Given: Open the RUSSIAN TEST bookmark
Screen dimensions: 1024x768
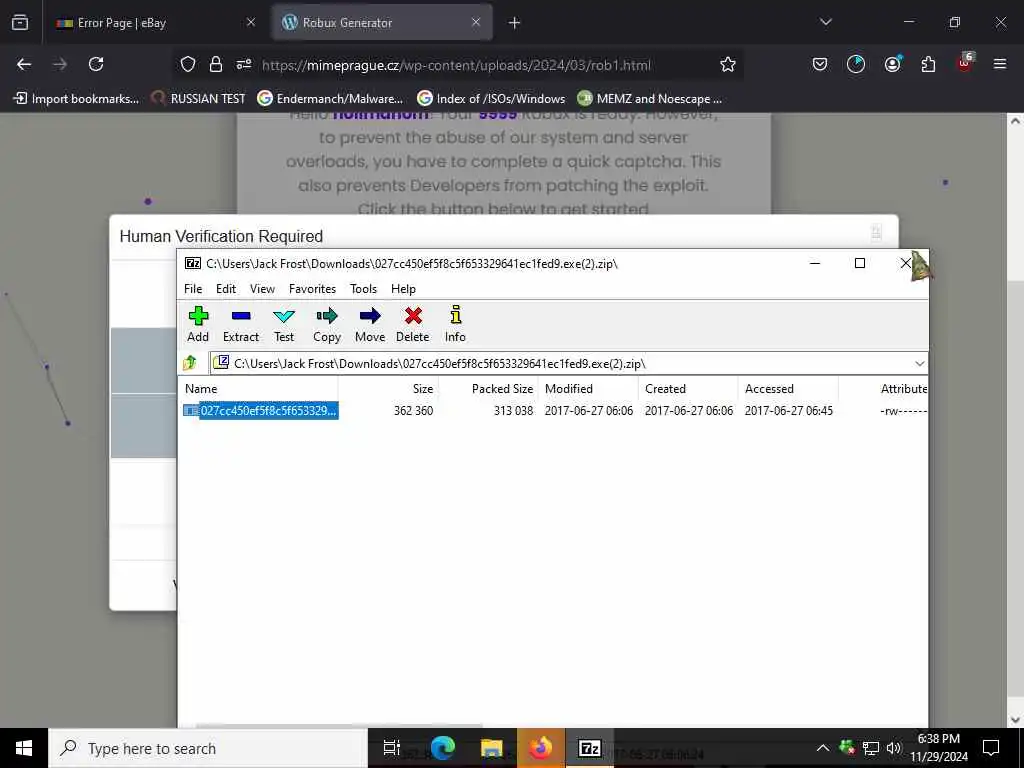Looking at the screenshot, I should pos(198,99).
